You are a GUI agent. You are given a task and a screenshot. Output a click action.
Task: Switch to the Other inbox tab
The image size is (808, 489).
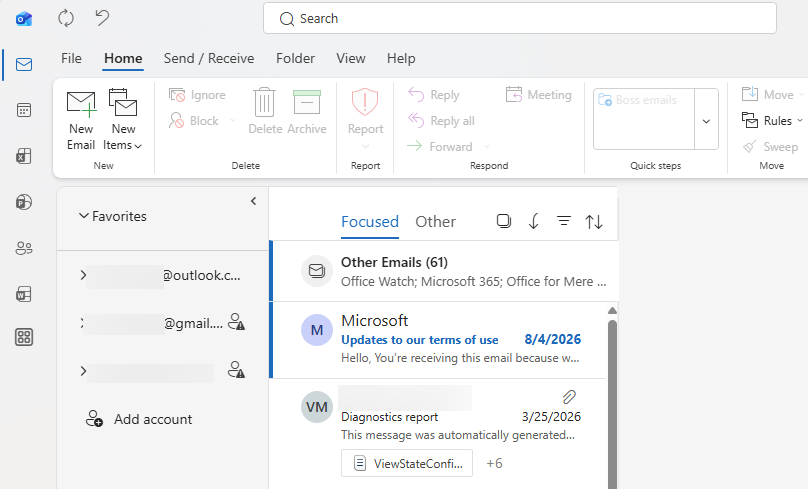tap(435, 222)
